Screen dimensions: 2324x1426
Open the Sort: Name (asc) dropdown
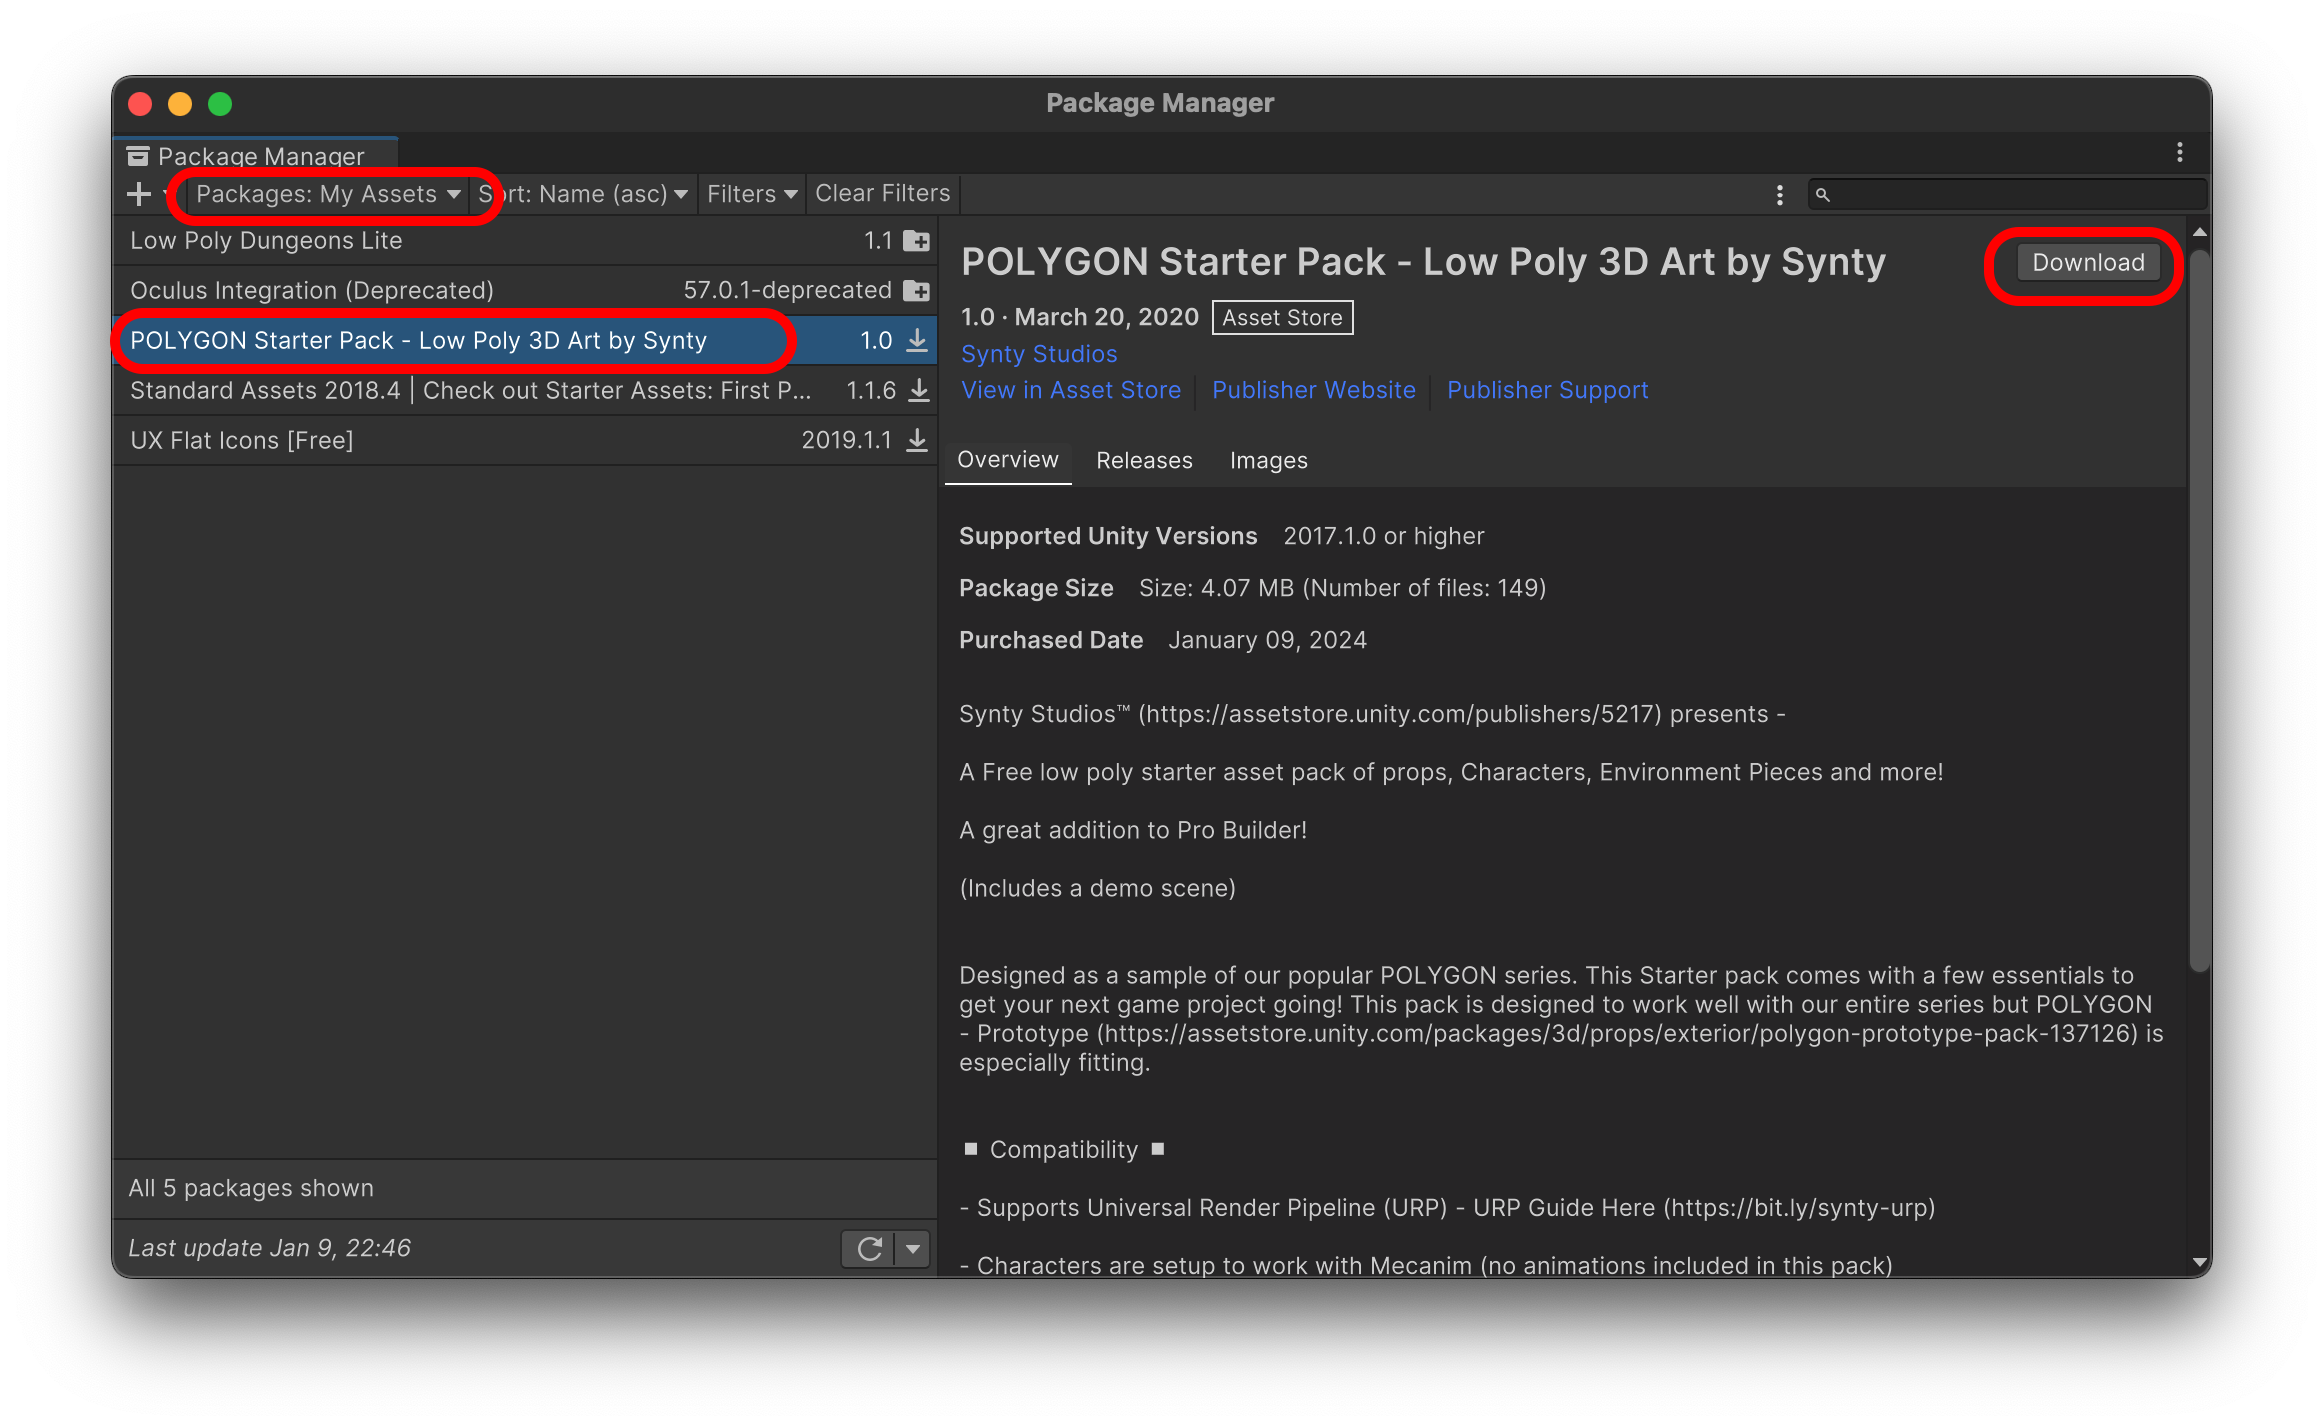(584, 194)
